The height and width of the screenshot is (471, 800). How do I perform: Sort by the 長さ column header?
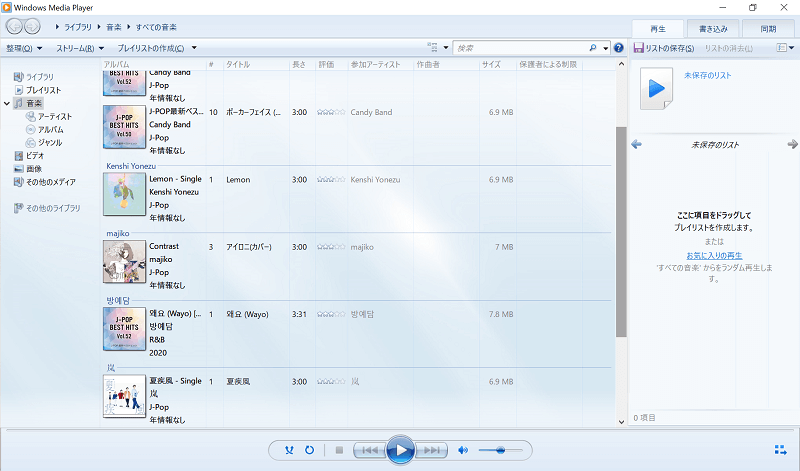[x=302, y=64]
